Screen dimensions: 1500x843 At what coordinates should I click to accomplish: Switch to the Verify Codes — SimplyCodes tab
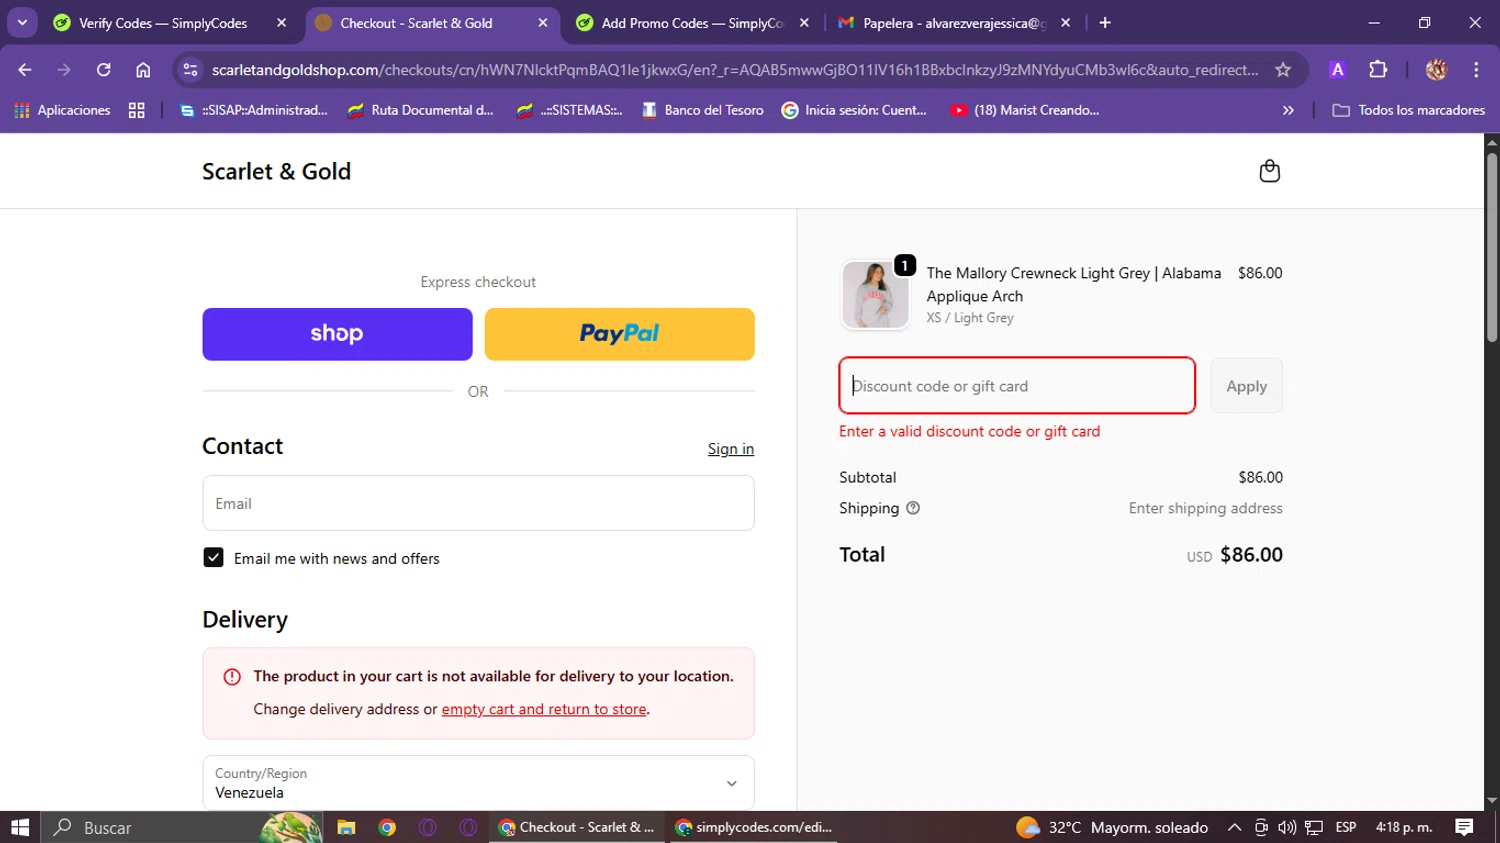pos(163,23)
